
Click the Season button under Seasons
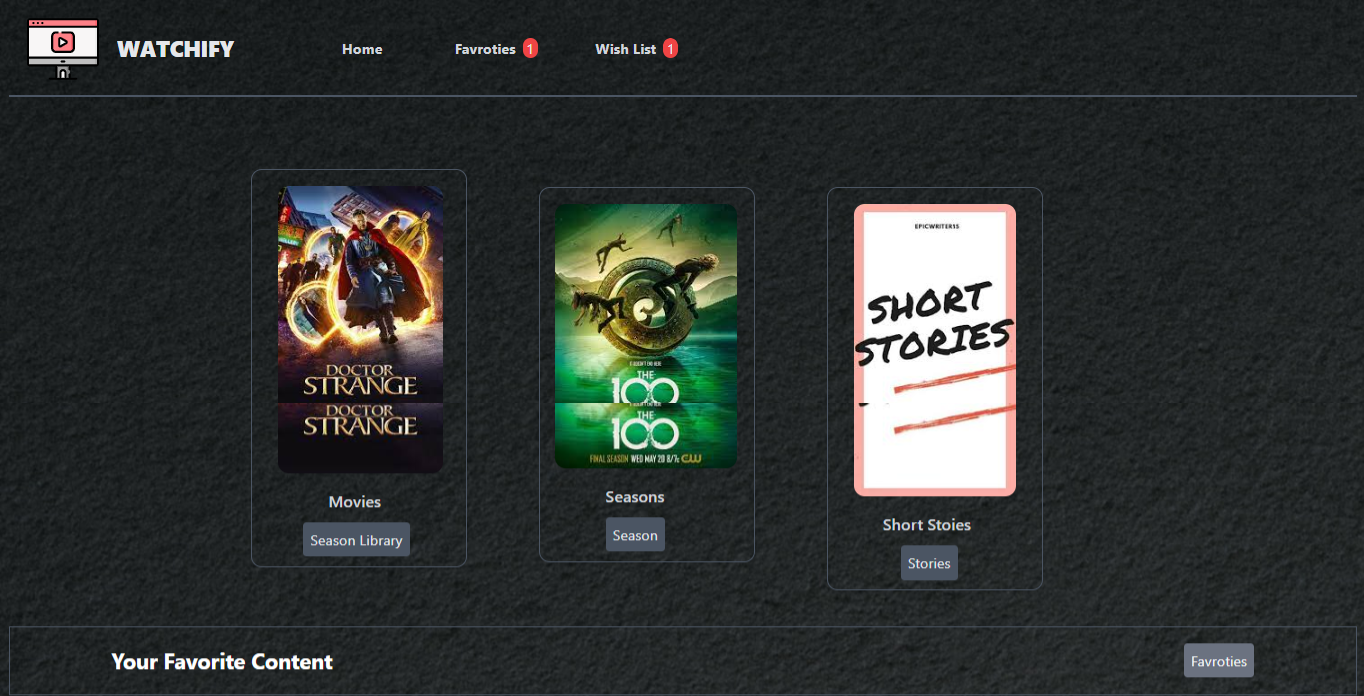coord(635,535)
